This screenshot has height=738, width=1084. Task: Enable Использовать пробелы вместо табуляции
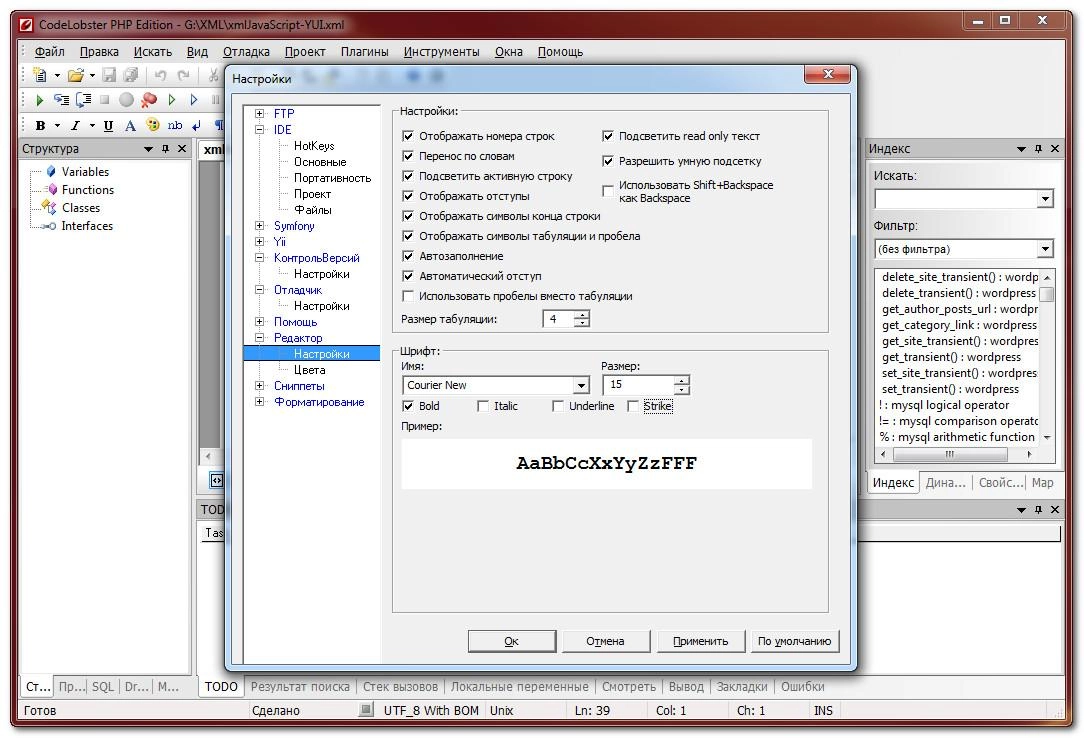coord(408,296)
